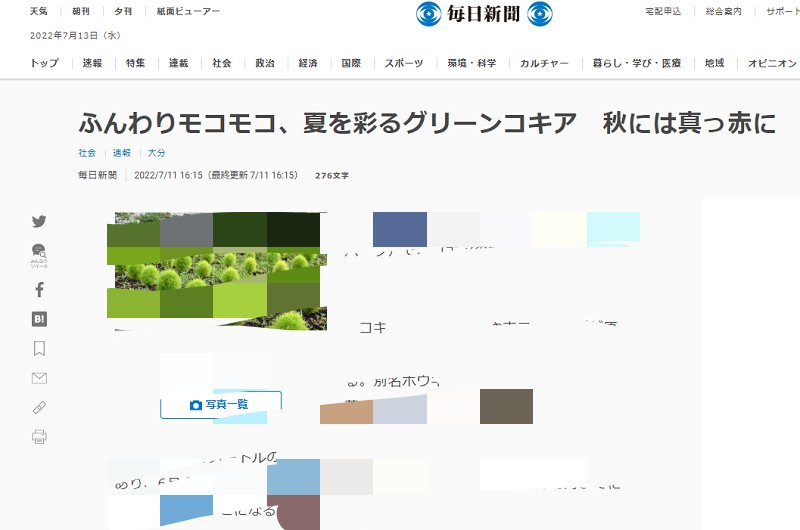Select 地域 menu item
This screenshot has width=800, height=530.
pyautogui.click(x=714, y=63)
